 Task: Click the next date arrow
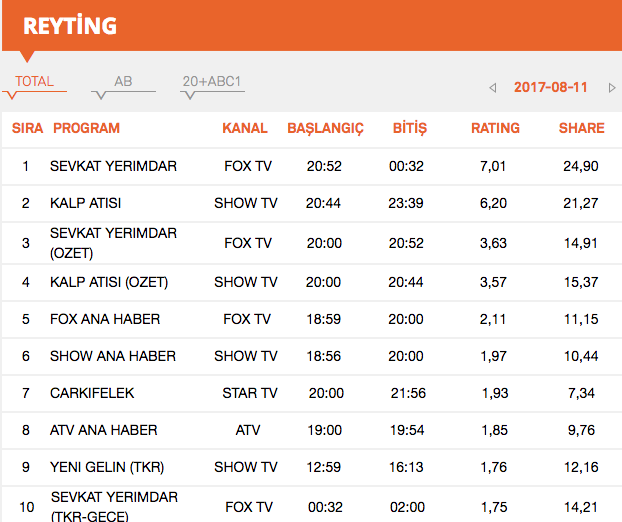pos(611,88)
